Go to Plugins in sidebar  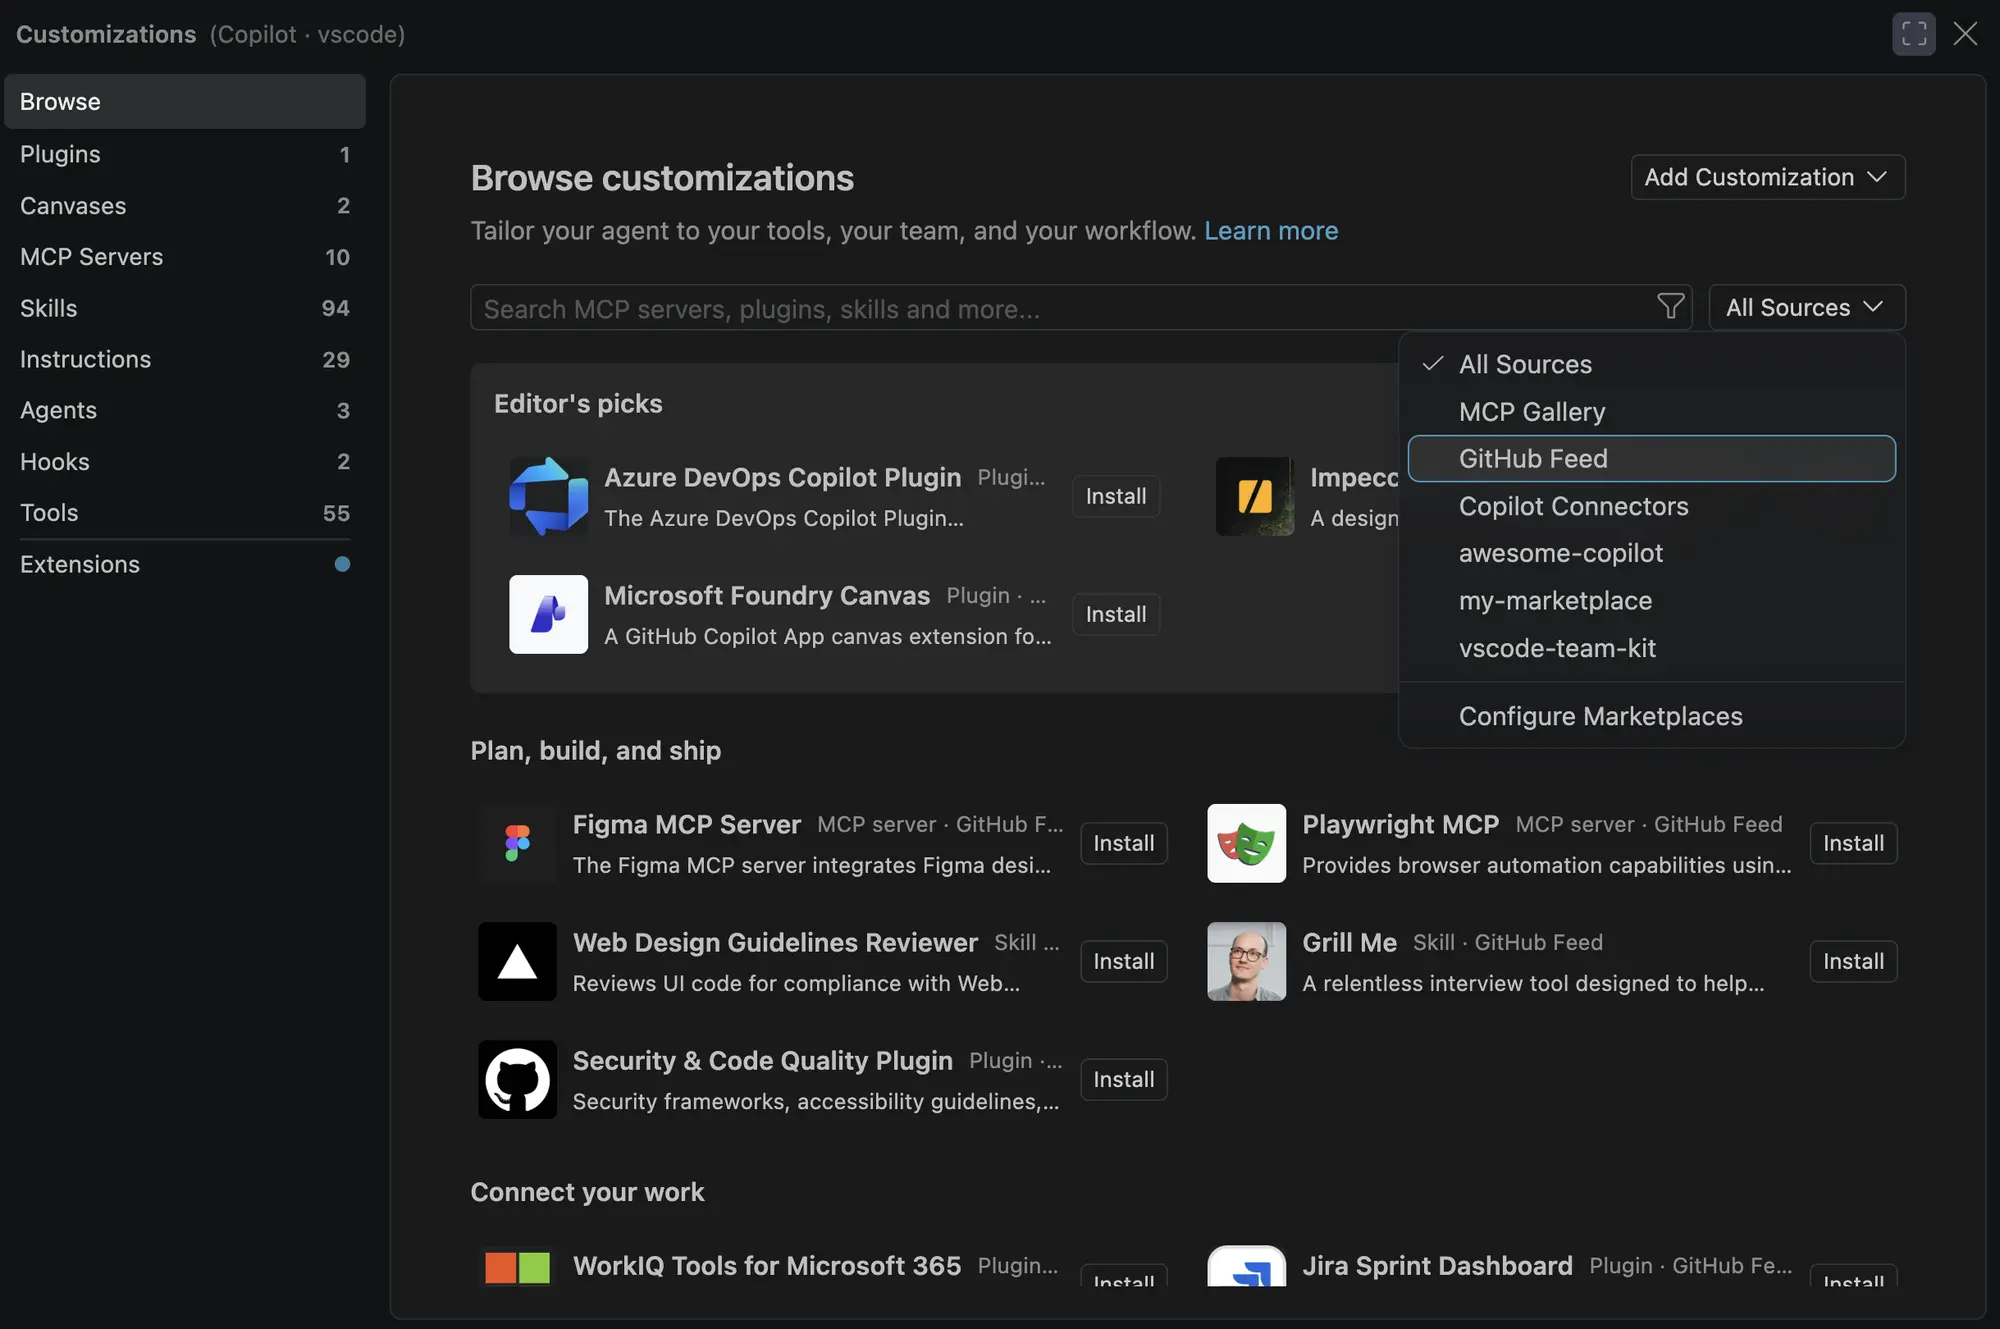point(185,154)
